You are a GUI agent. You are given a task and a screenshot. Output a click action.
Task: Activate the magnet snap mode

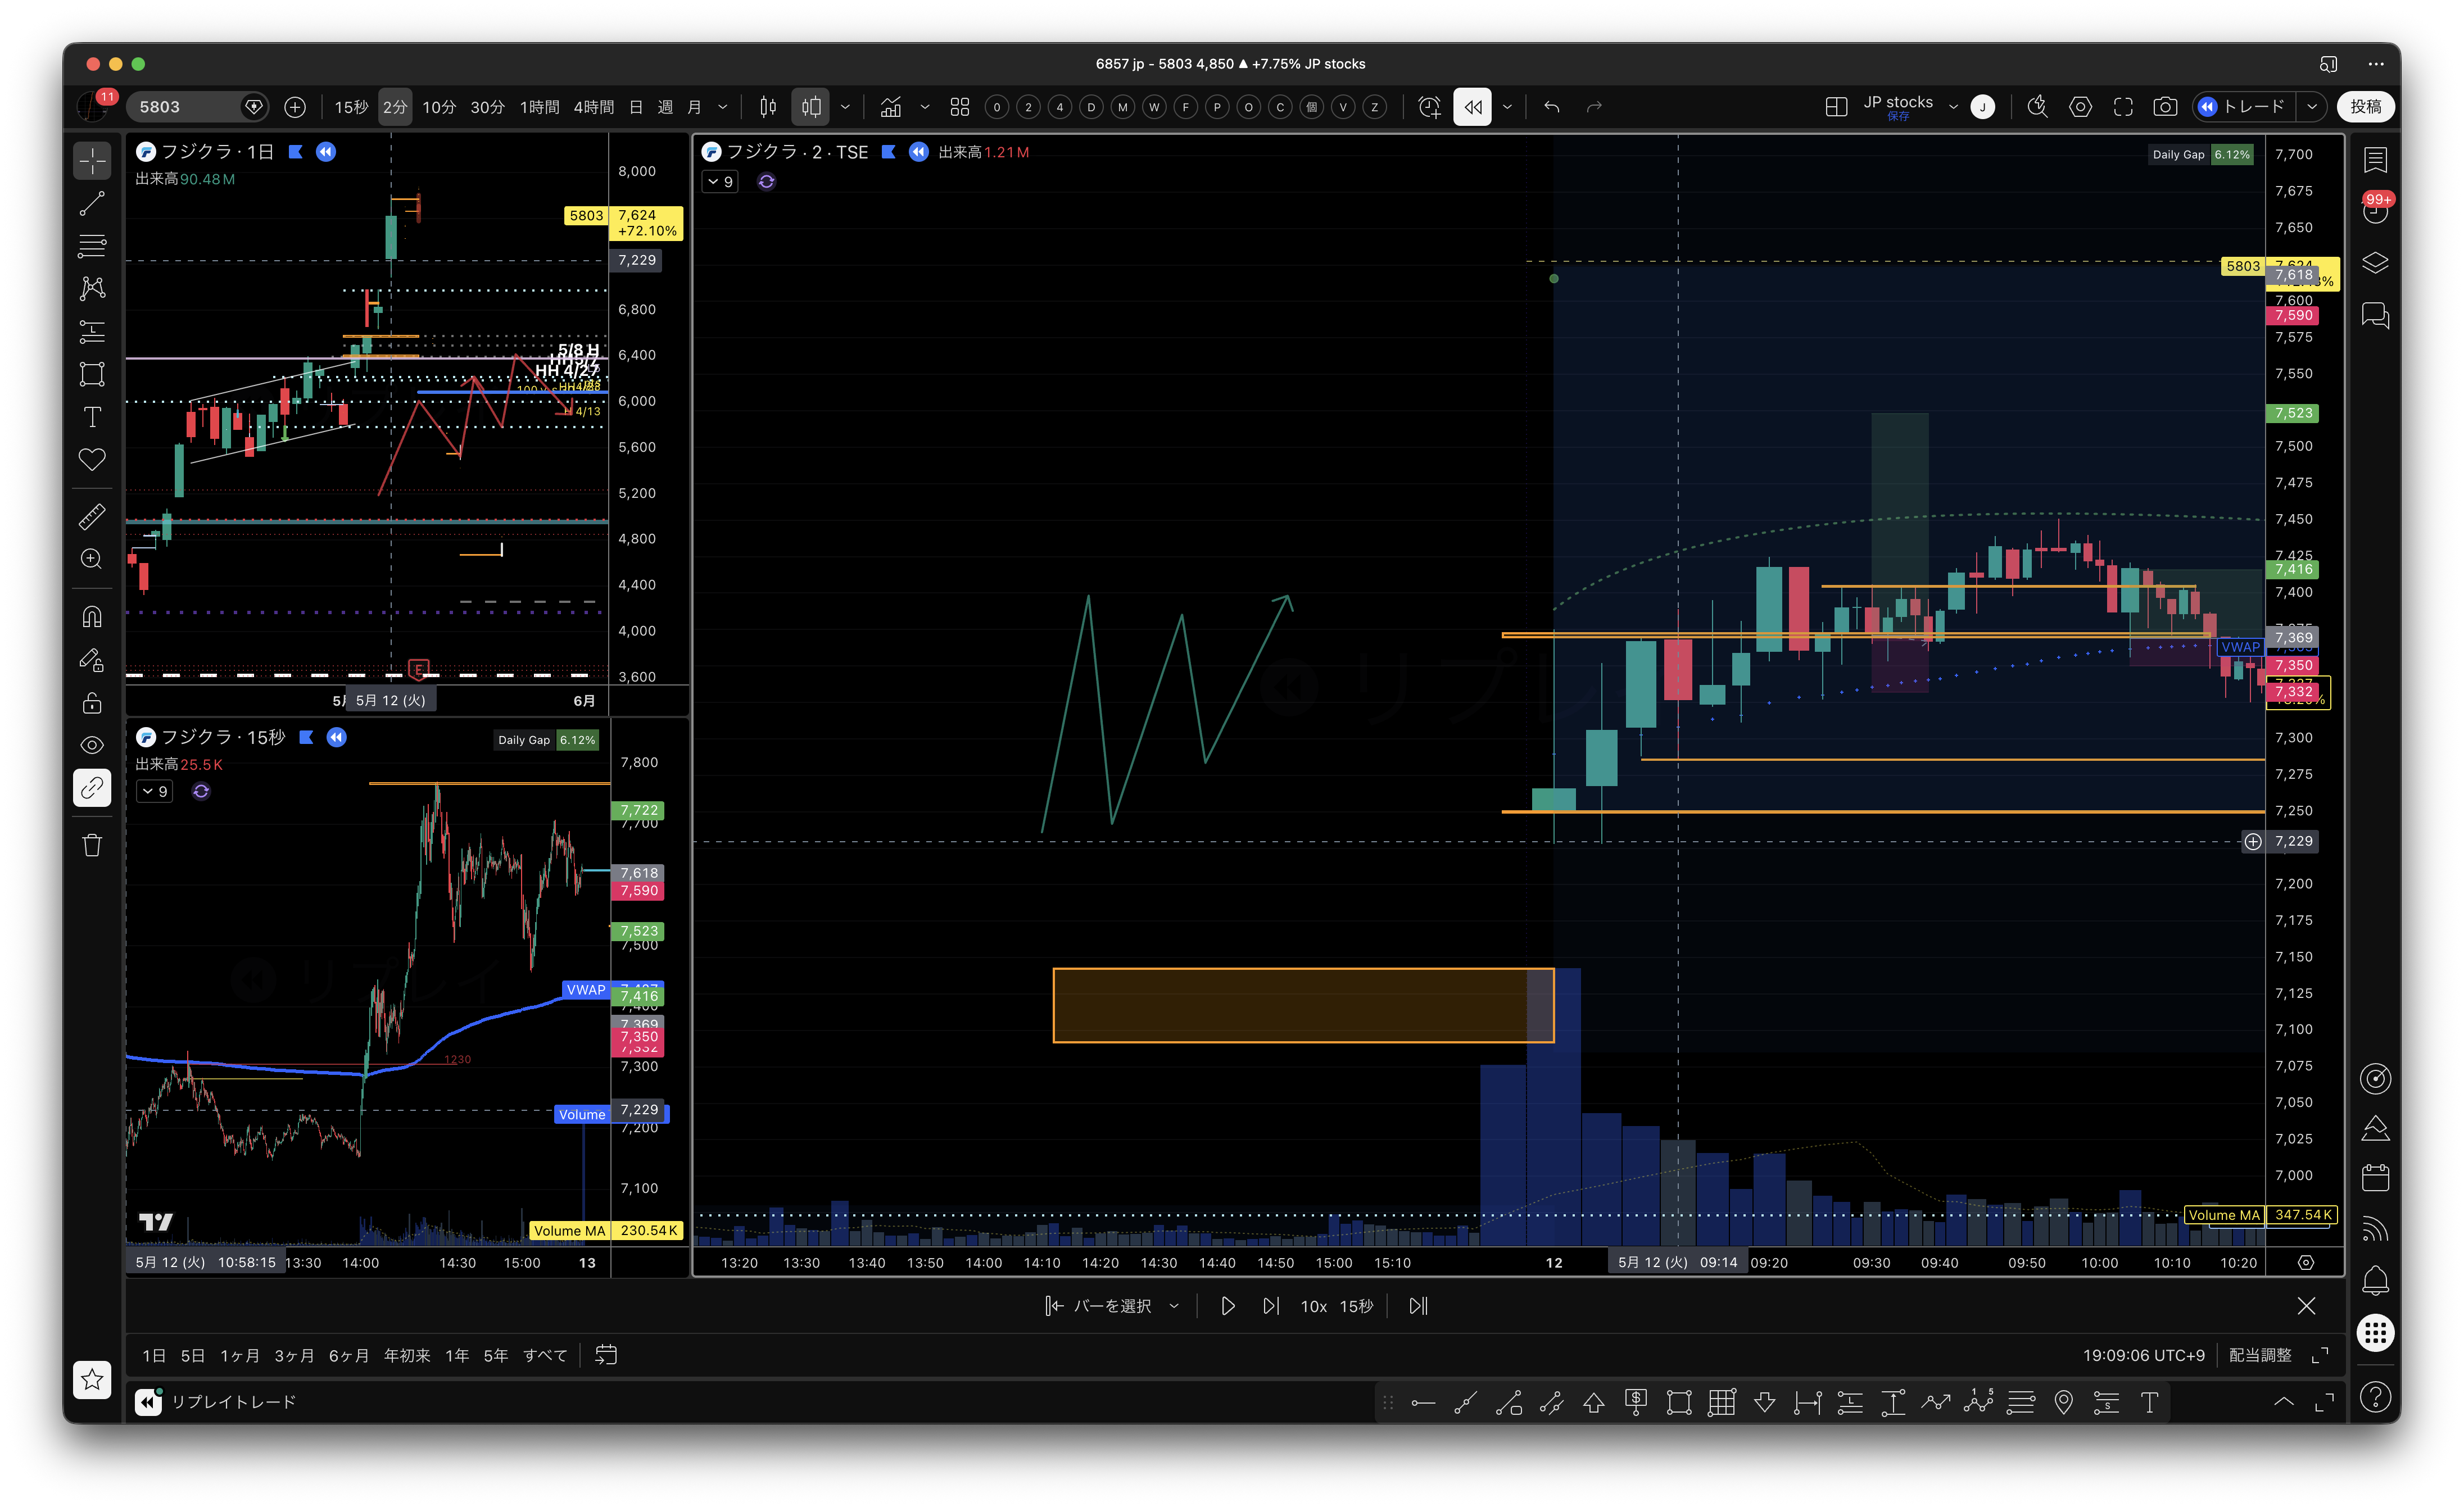click(x=92, y=617)
